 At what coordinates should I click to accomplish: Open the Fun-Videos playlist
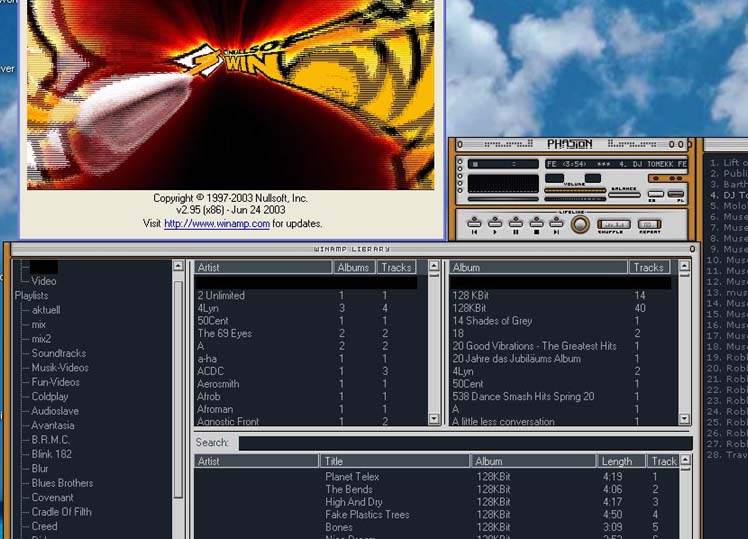point(55,382)
